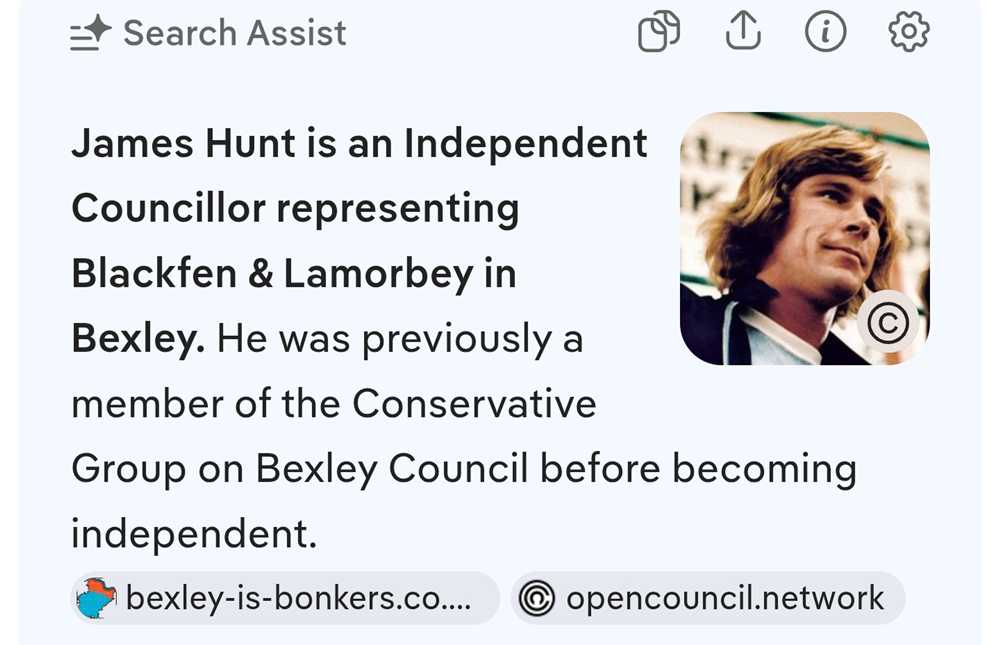Click the final word "independent."
Image resolution: width=1000 pixels, height=645 pixels.
[x=193, y=534]
